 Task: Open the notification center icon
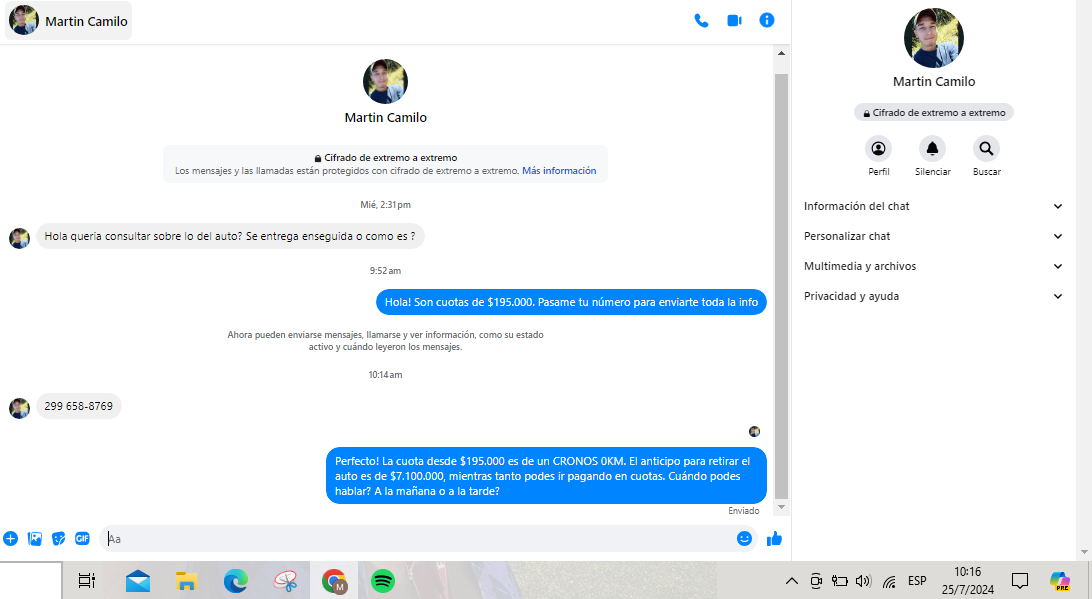point(1020,580)
